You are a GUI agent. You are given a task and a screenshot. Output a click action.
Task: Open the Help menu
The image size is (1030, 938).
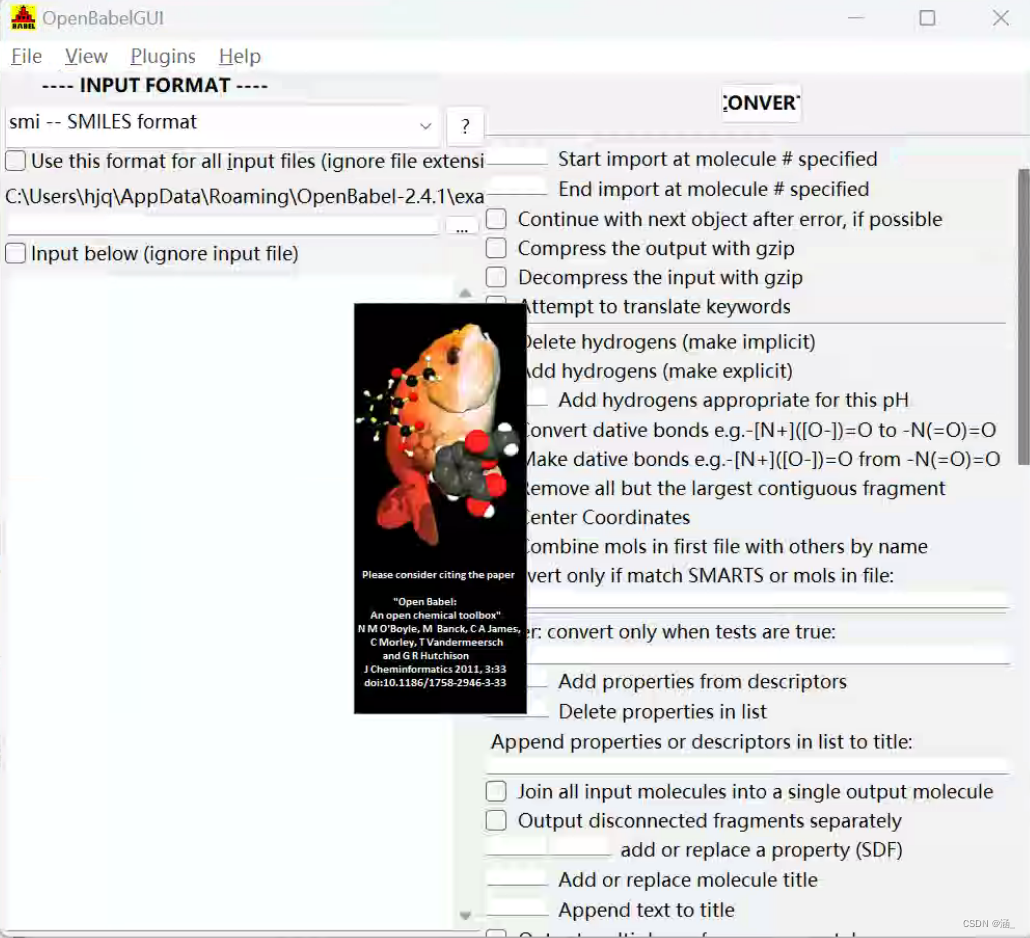click(x=240, y=56)
